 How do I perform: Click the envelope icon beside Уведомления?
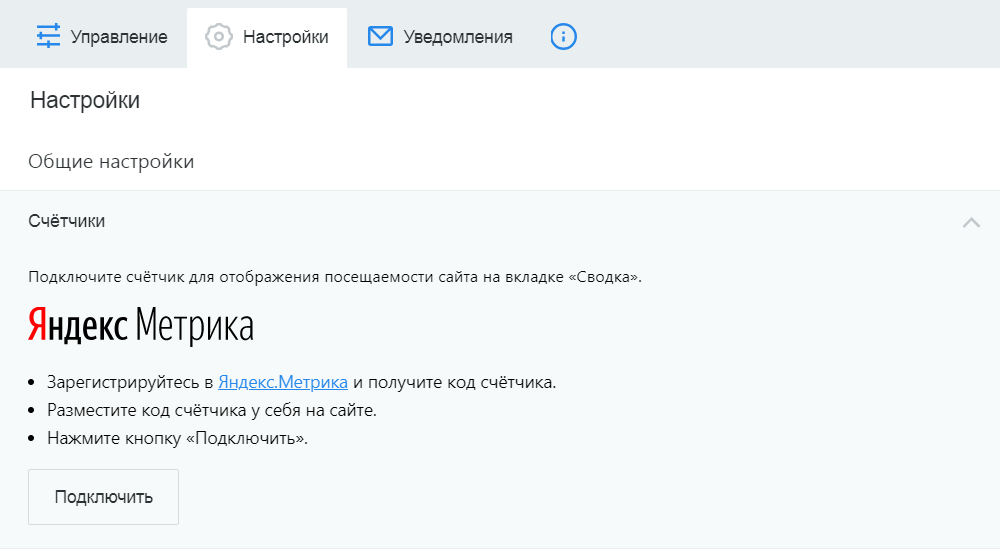(380, 36)
